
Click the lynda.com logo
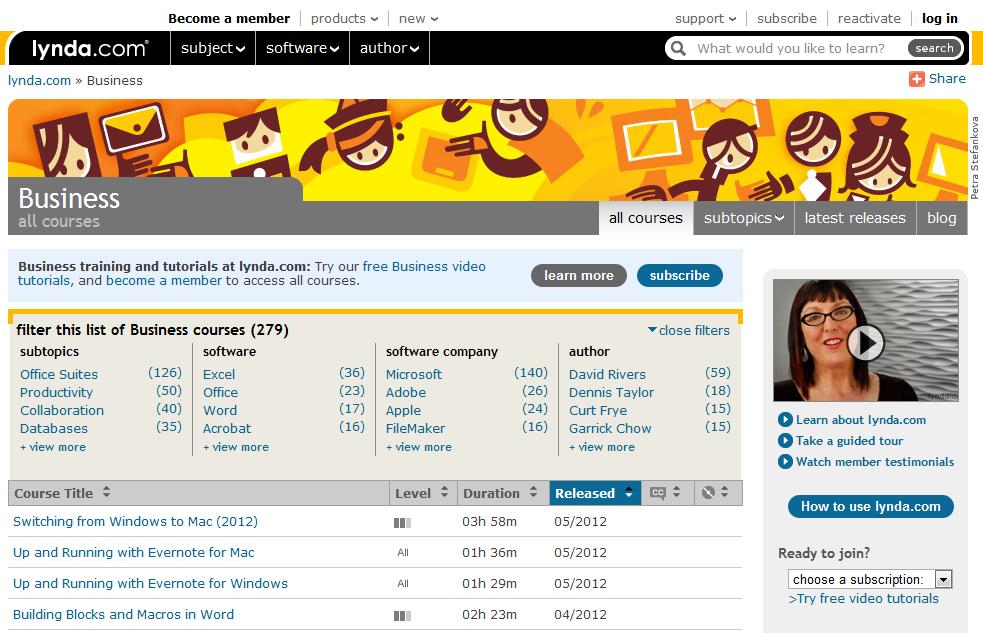90,48
